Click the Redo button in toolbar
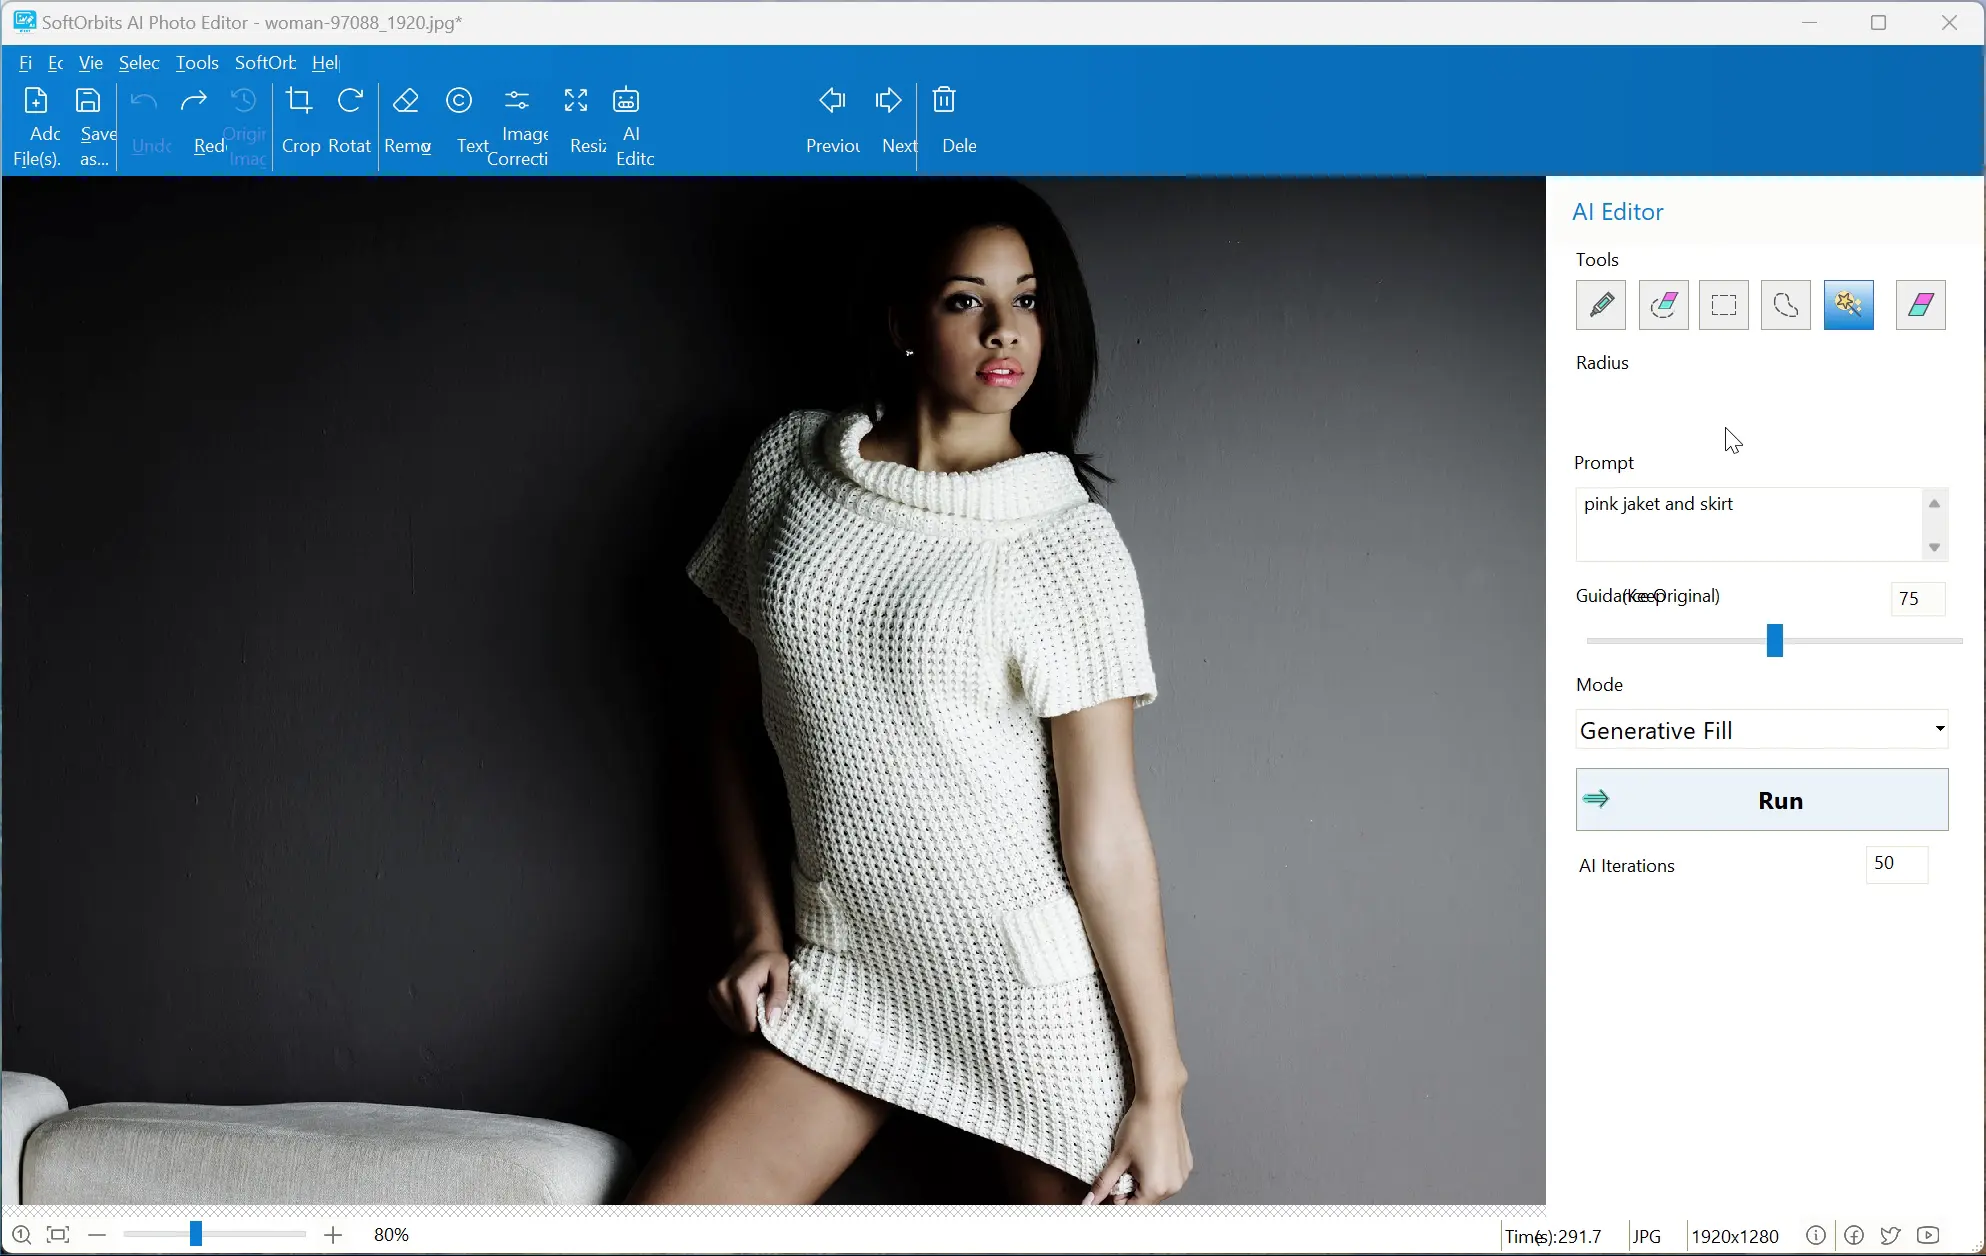This screenshot has height=1256, width=1986. 194,120
